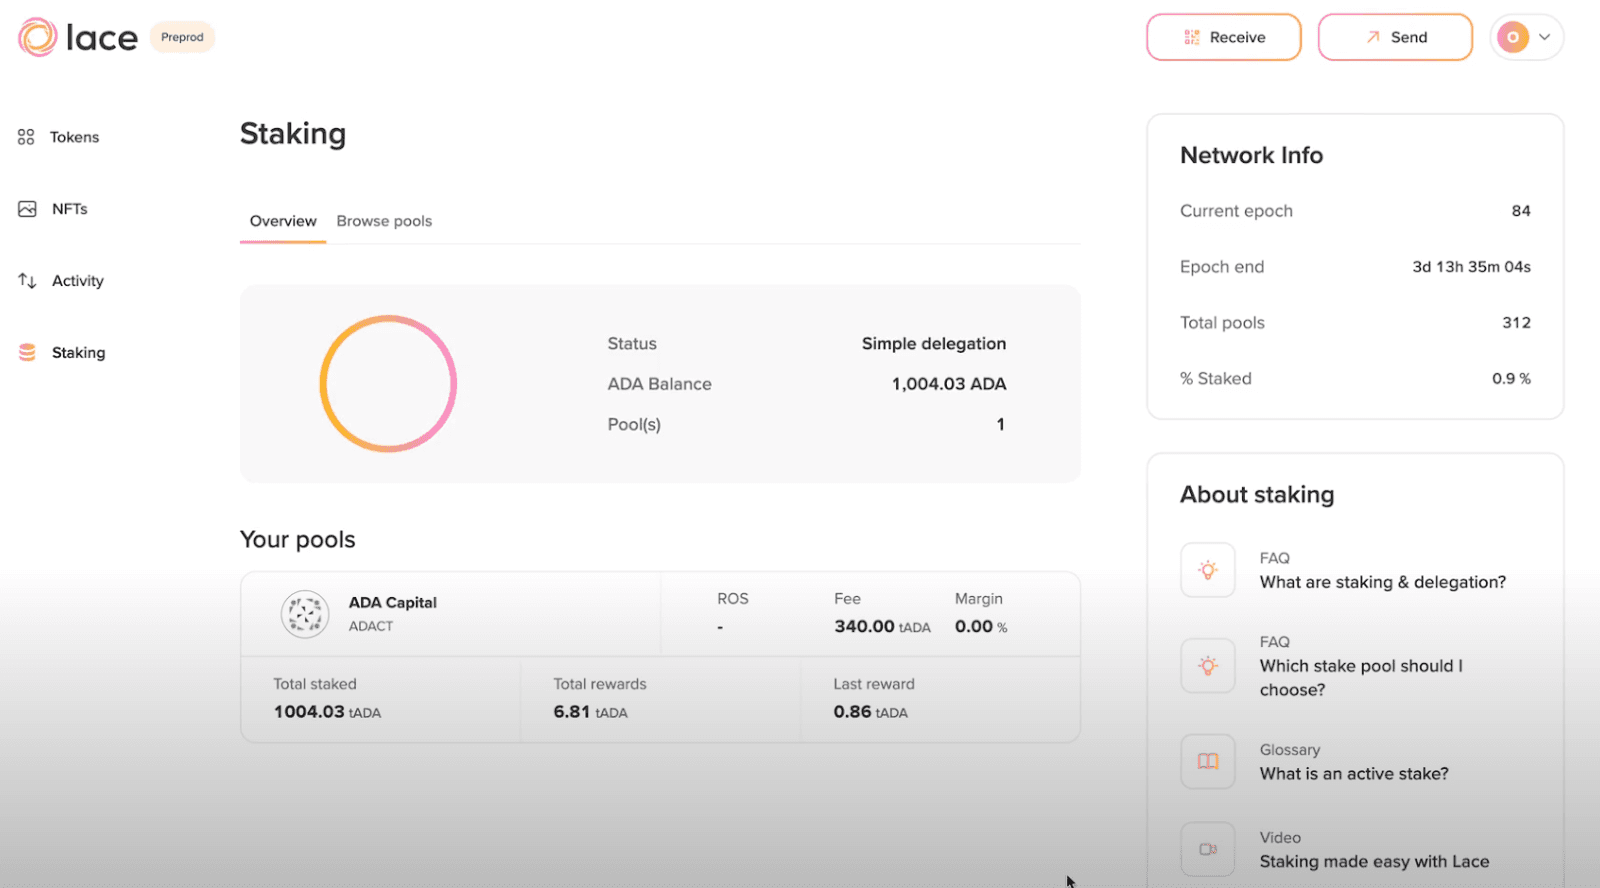Click the Pool(s) count value 1
This screenshot has width=1600, height=888.
click(1000, 425)
